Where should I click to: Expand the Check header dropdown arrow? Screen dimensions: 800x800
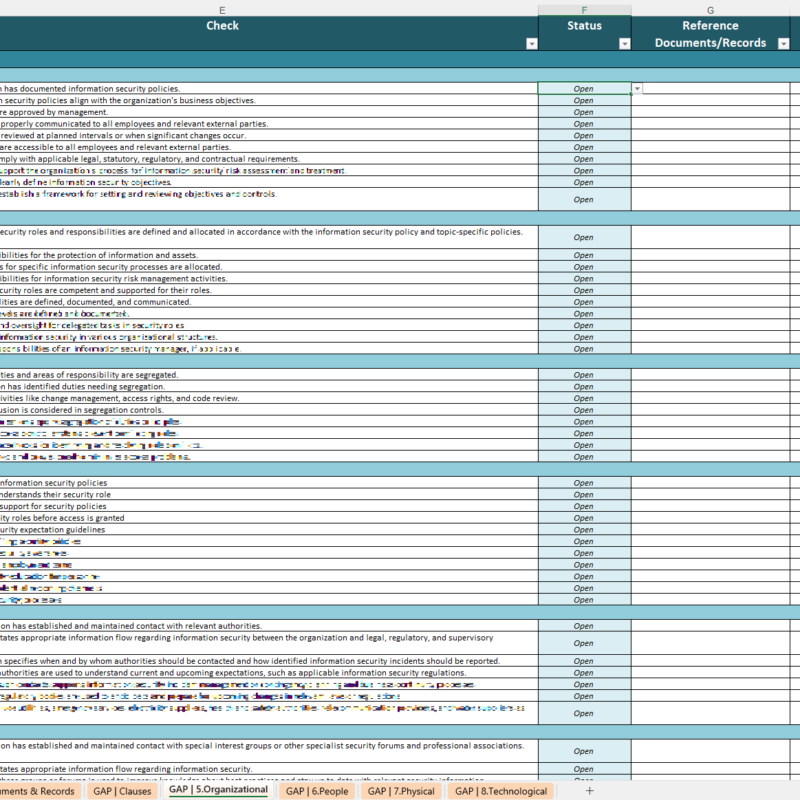530,44
